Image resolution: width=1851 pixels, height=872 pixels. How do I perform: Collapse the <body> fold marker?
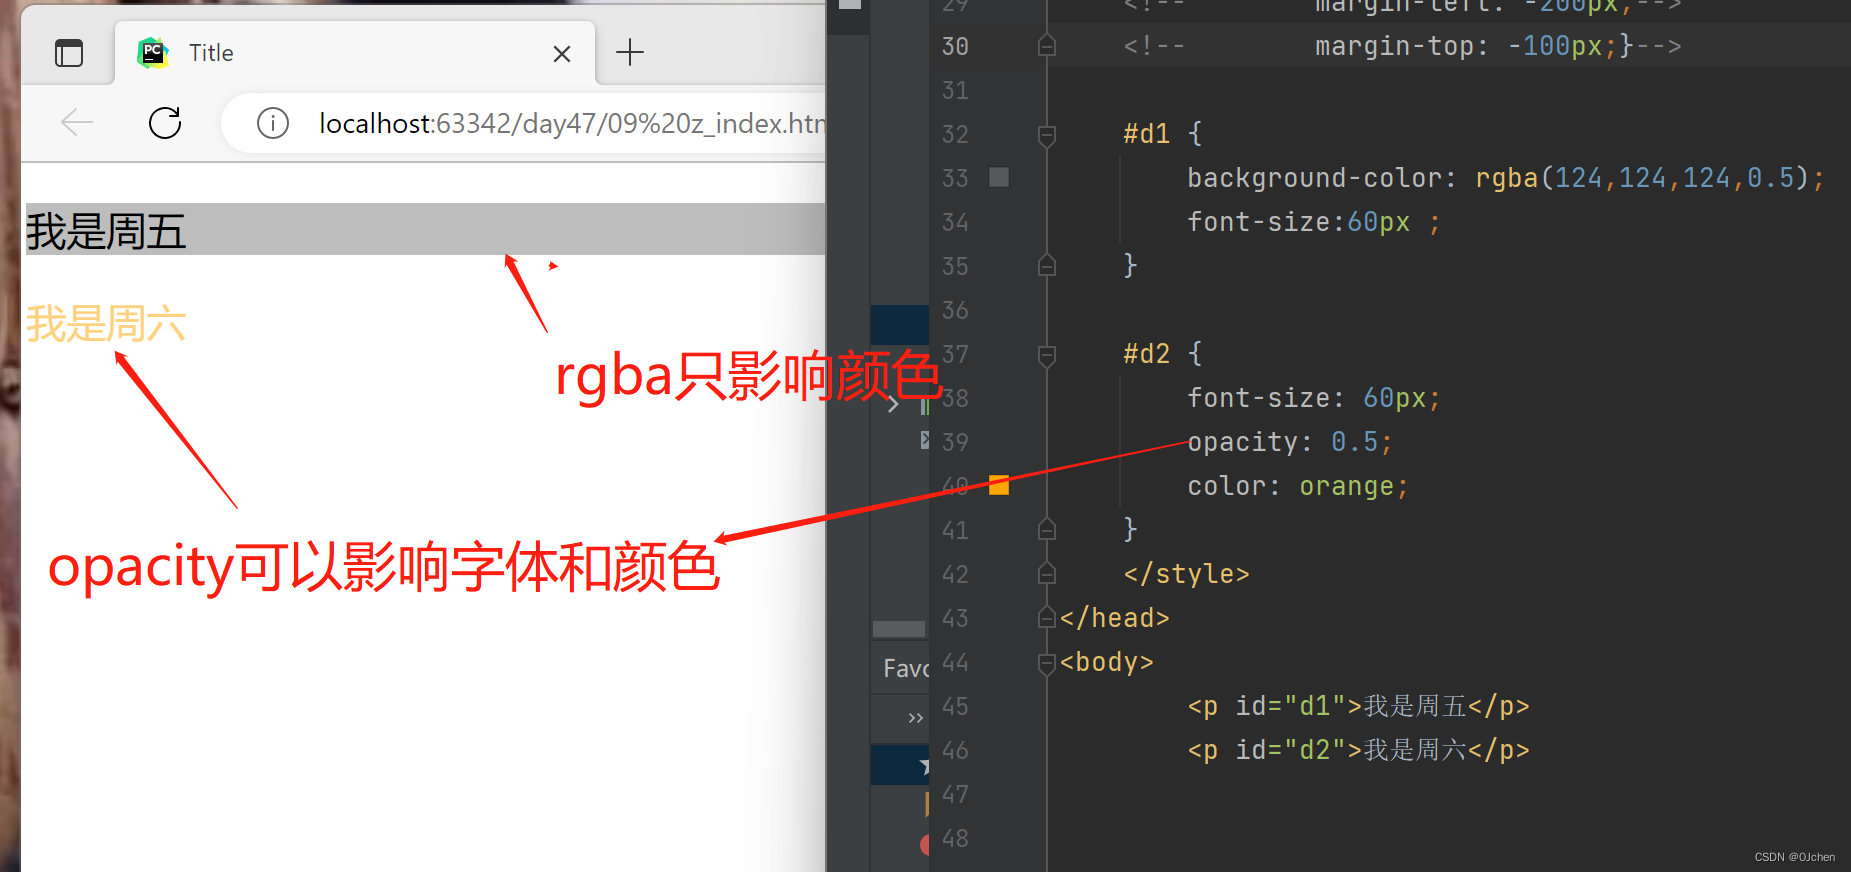[1047, 662]
